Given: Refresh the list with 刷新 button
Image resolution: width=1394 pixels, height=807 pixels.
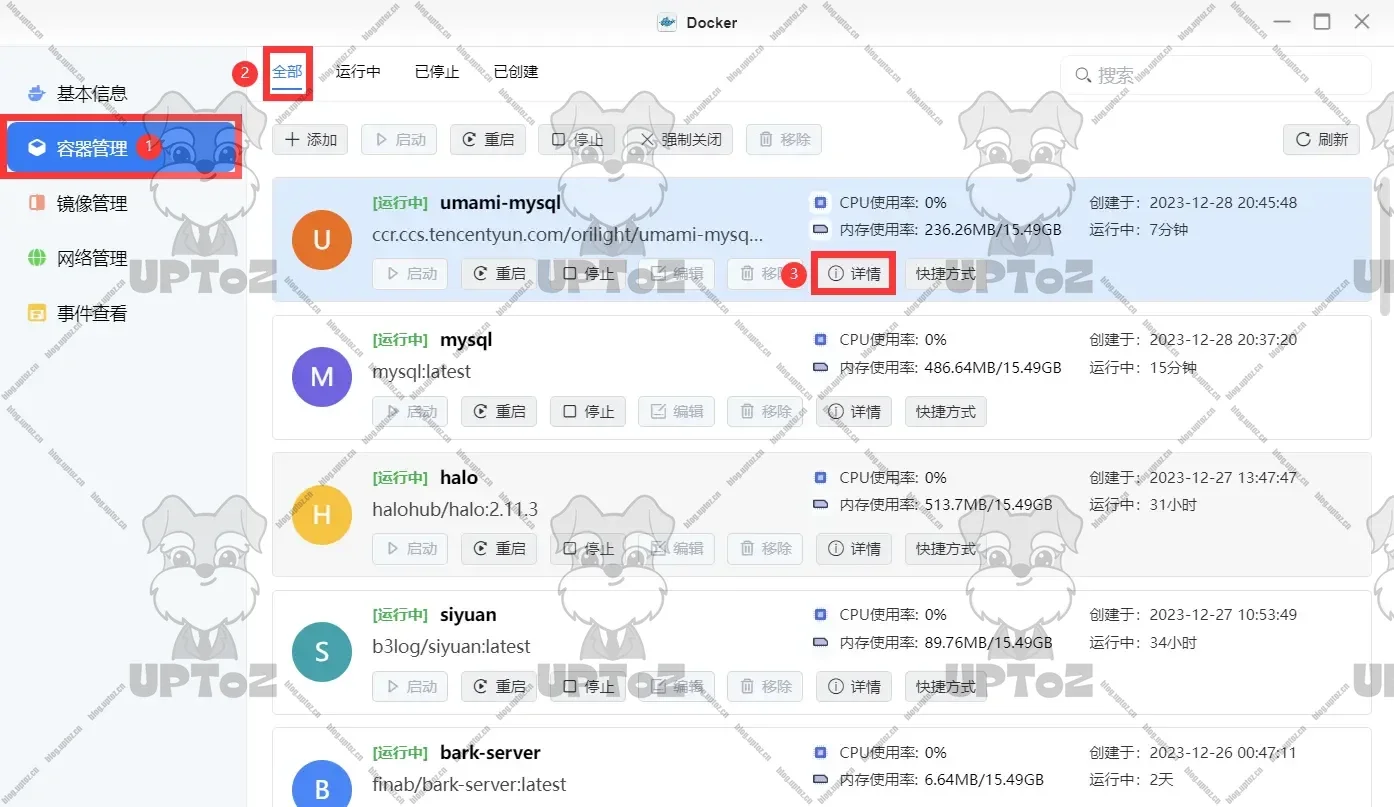Looking at the screenshot, I should [1321, 140].
